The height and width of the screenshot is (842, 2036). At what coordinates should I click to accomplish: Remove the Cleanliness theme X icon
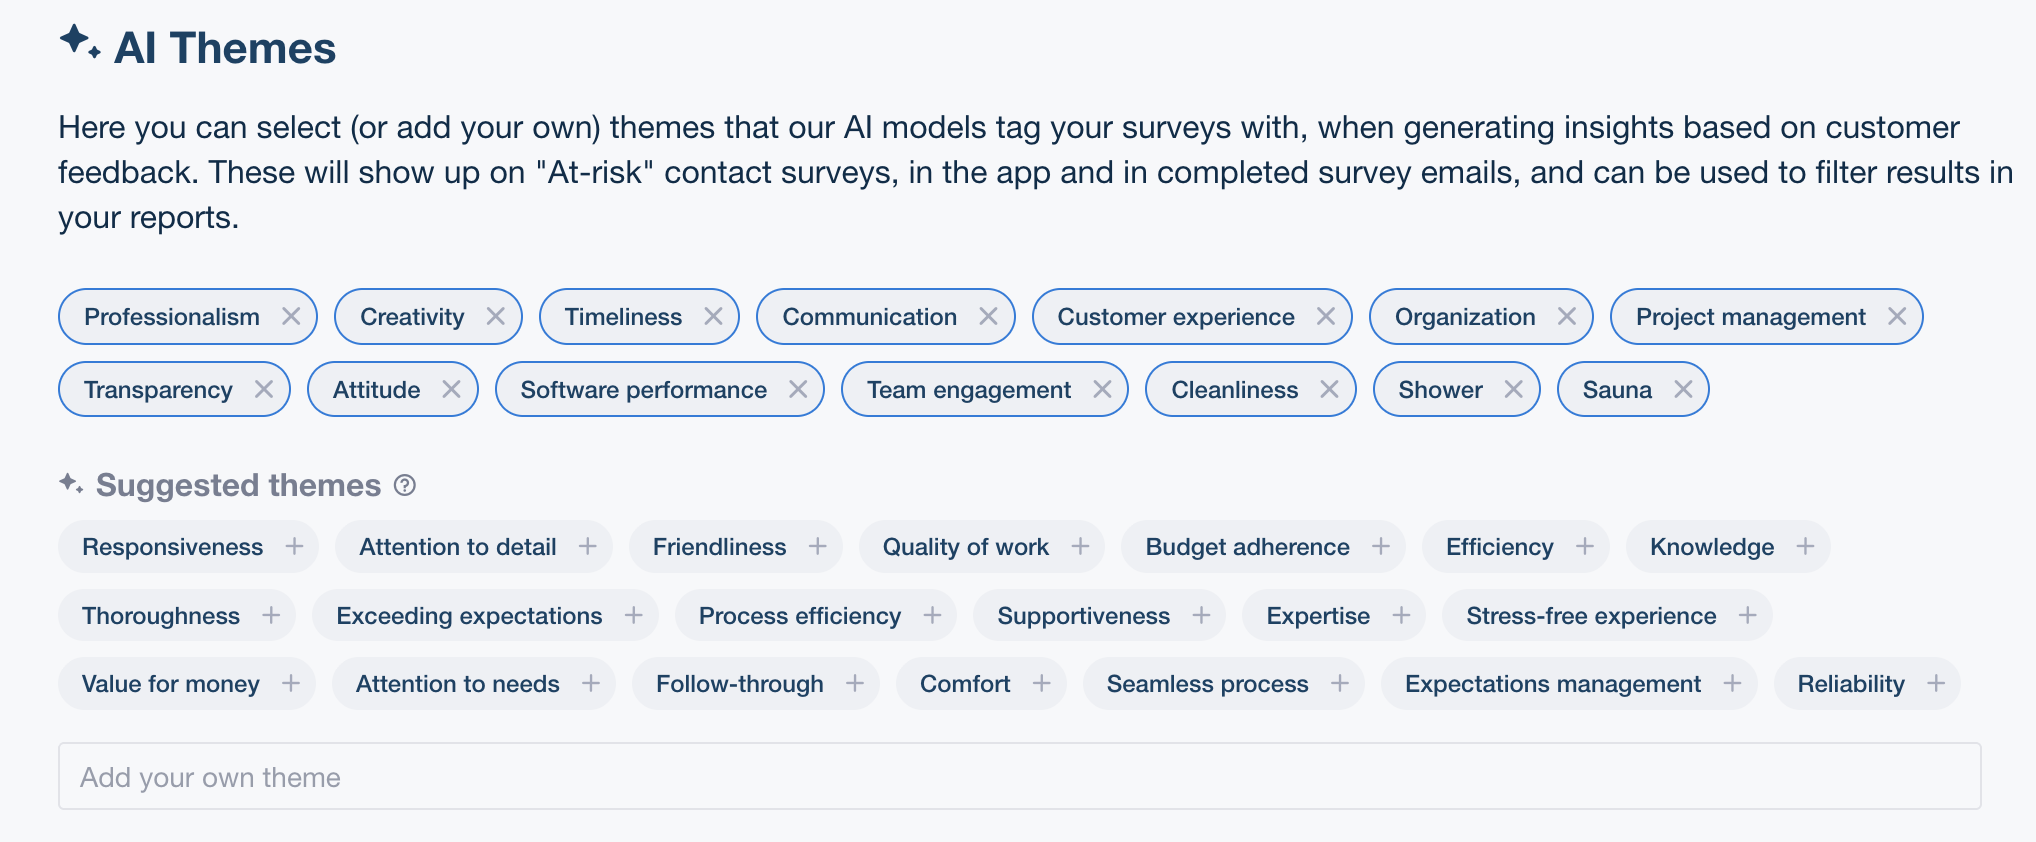tap(1329, 389)
